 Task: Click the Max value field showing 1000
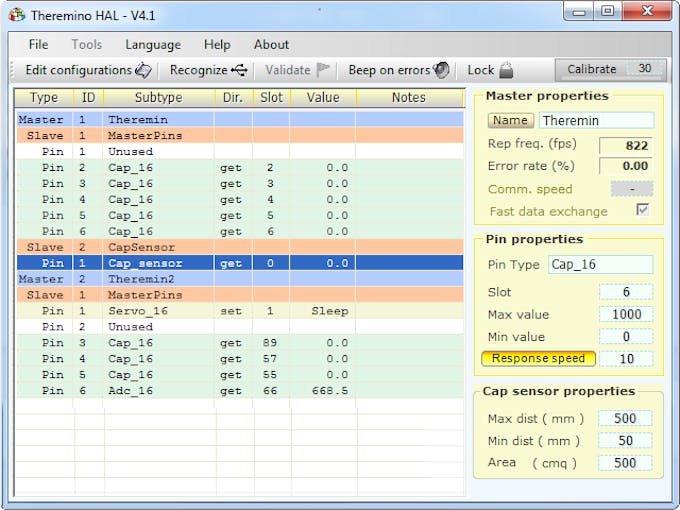click(x=626, y=314)
